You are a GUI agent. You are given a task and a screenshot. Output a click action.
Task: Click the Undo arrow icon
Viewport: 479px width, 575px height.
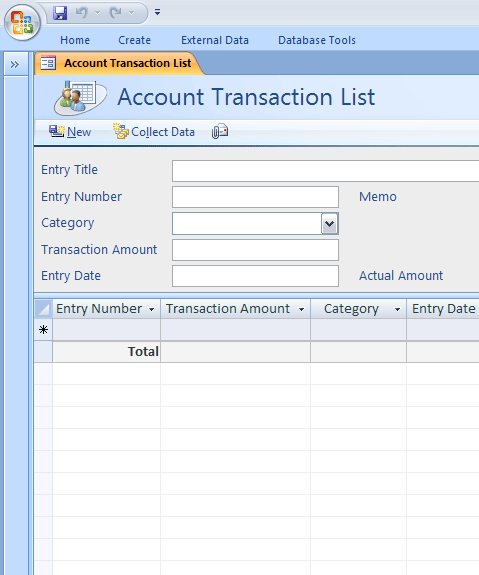pos(81,13)
